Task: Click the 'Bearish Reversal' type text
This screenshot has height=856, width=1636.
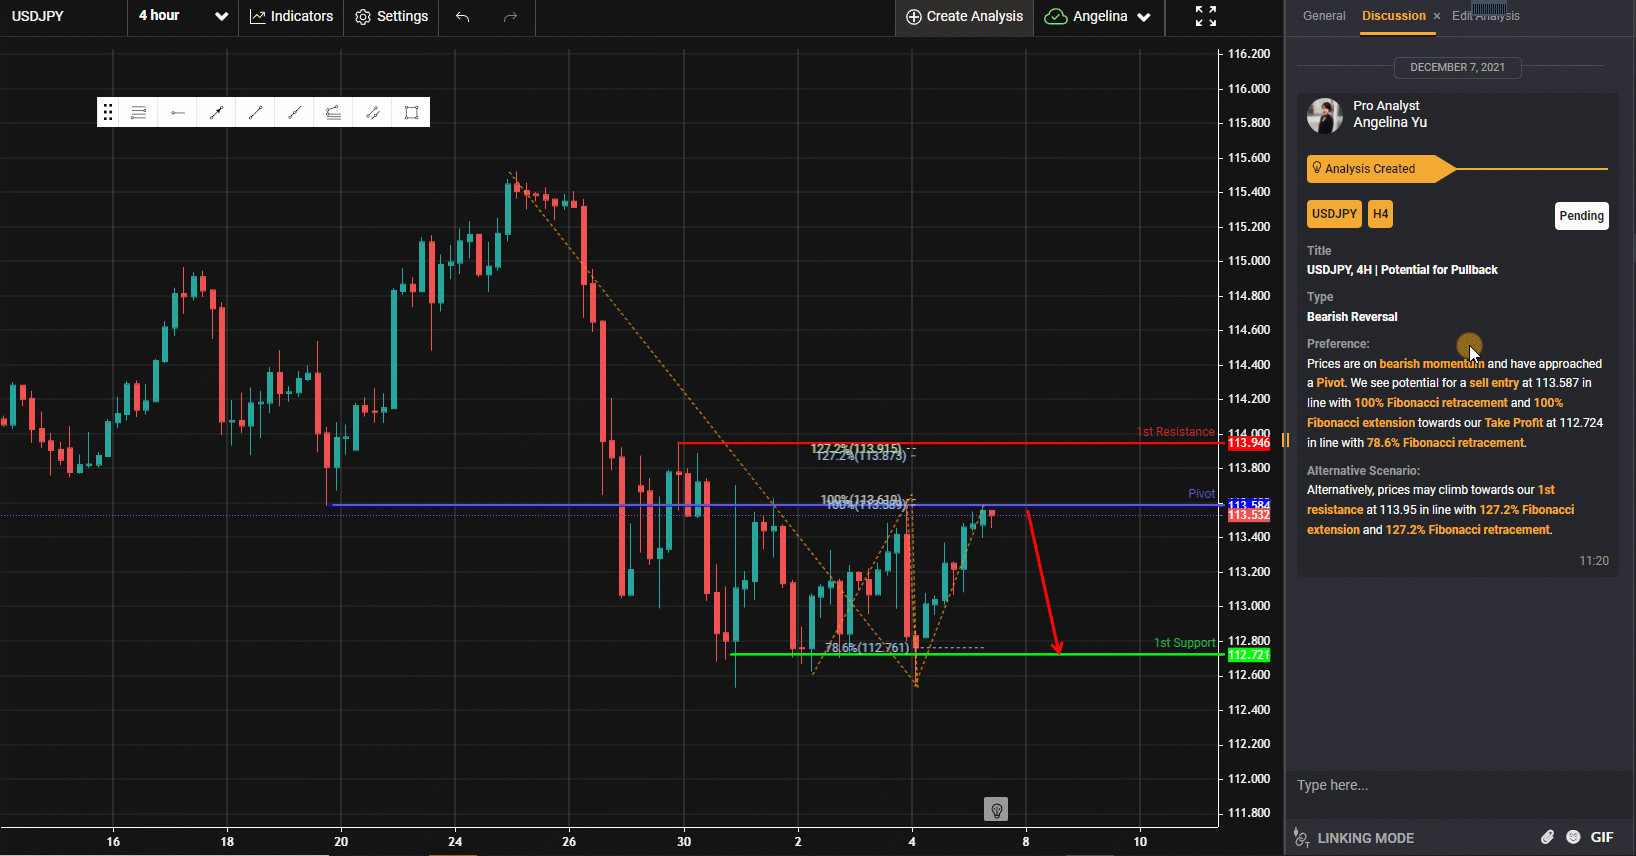Action: 1352,317
